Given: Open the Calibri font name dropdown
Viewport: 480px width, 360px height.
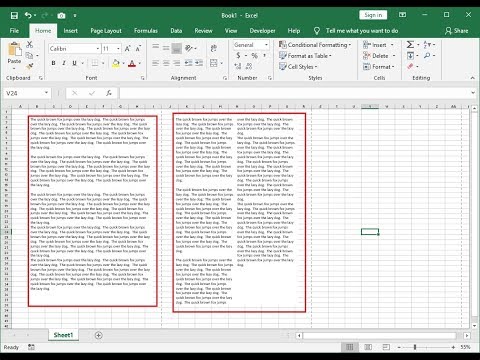Looking at the screenshot, I should coord(98,49).
